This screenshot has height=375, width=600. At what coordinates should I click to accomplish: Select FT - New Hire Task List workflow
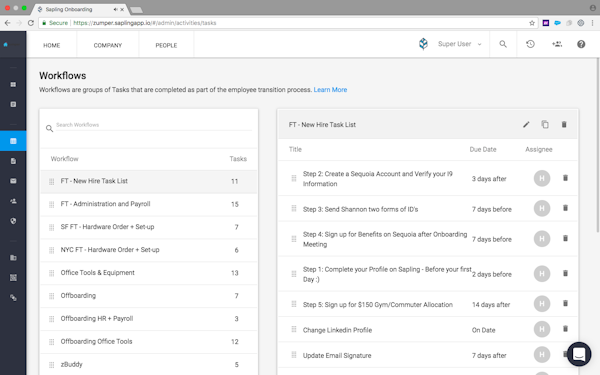(x=148, y=181)
